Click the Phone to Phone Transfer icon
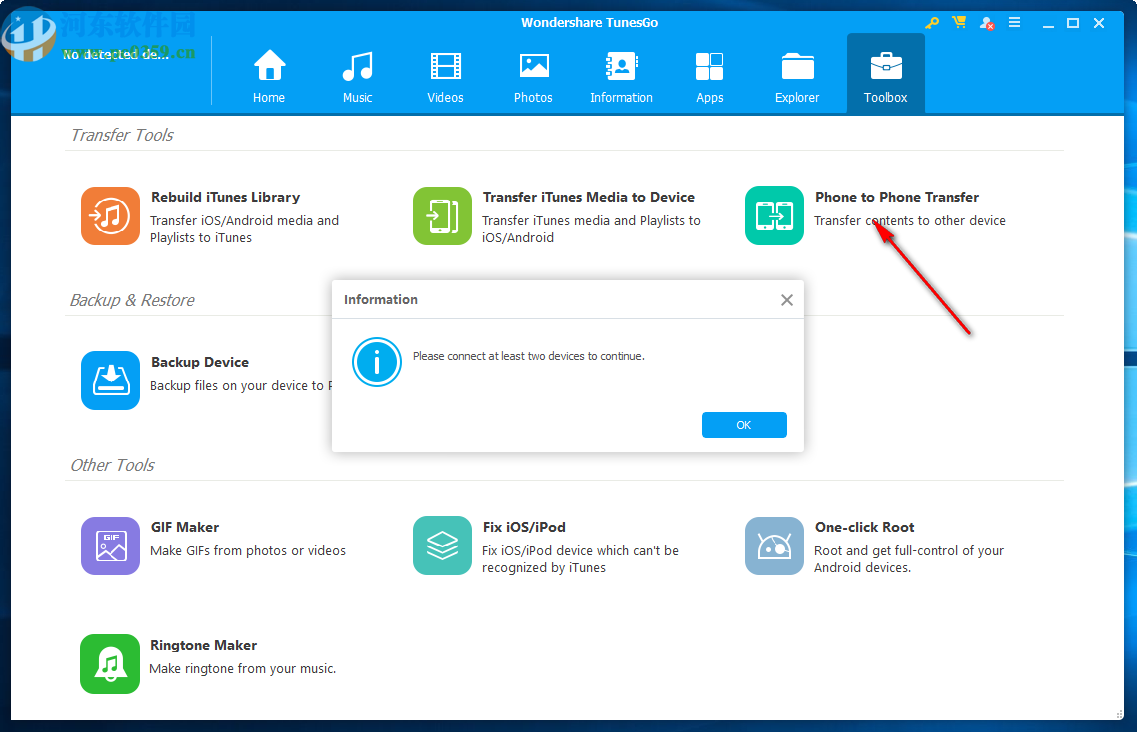Image resolution: width=1137 pixels, height=732 pixels. point(774,215)
